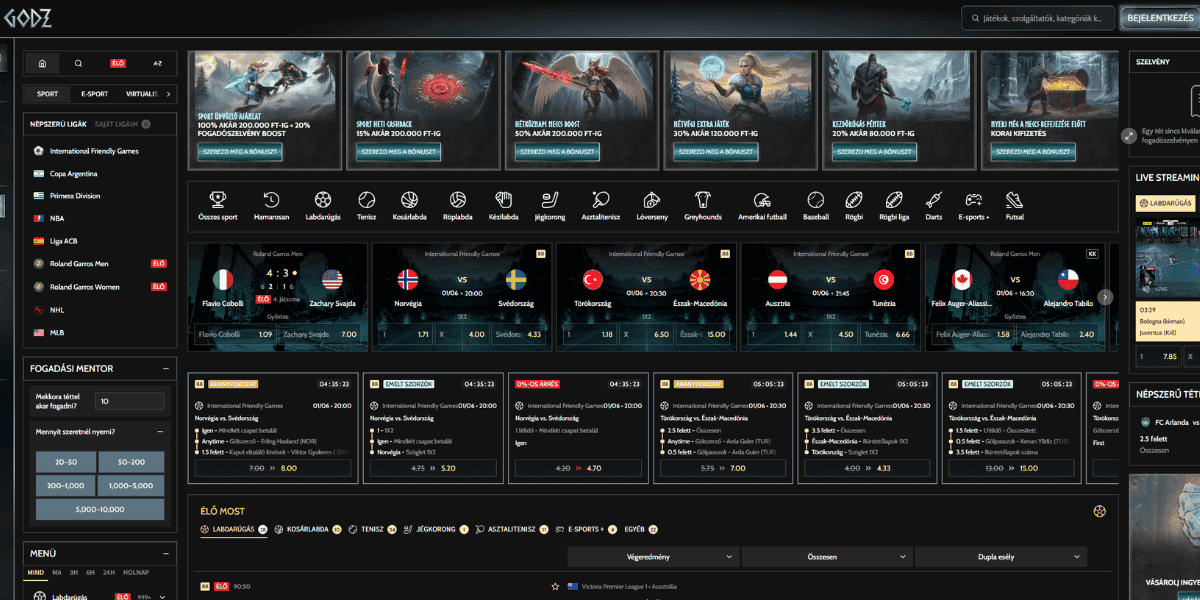The width and height of the screenshot is (1200, 600).
Task: Choose the Rögbi icon
Action: click(853, 199)
